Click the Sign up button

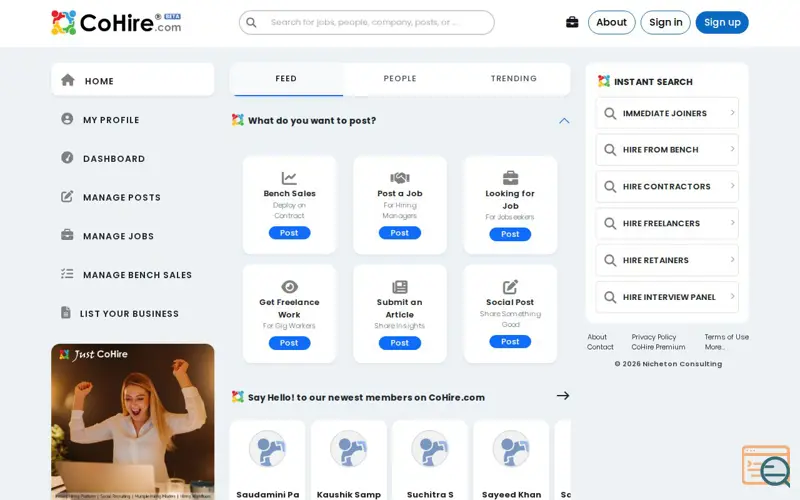click(722, 22)
